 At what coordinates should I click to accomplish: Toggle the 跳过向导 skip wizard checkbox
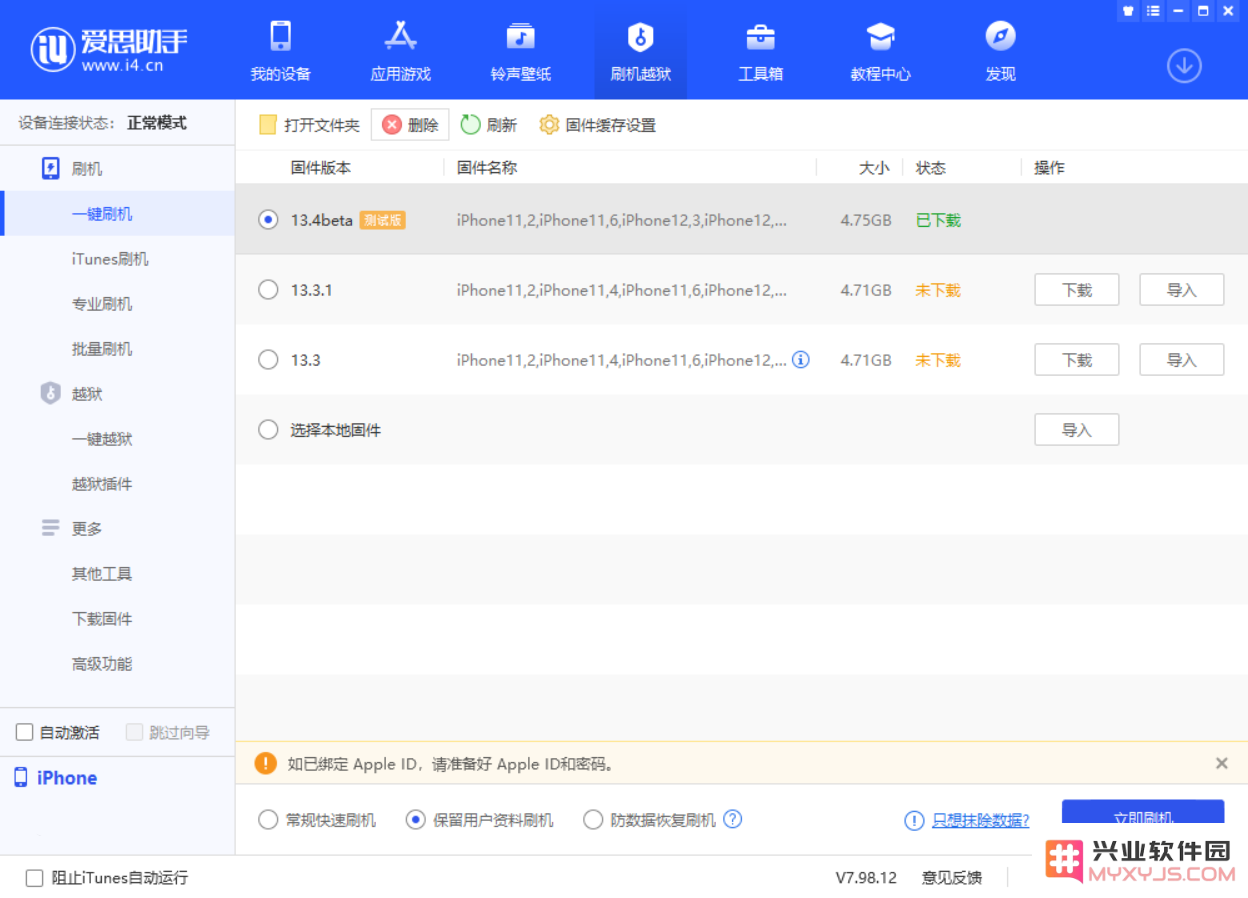[135, 732]
